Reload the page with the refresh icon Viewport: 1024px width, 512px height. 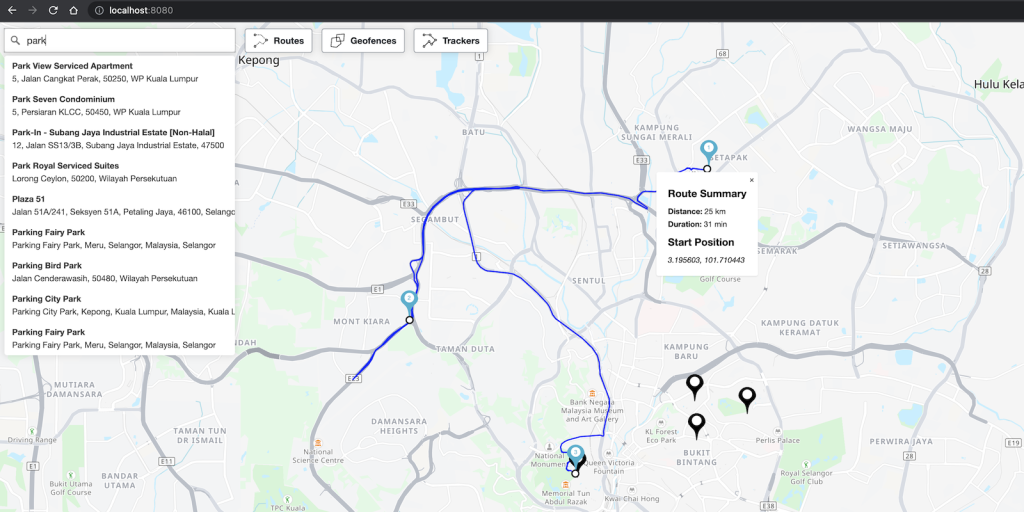click(53, 10)
